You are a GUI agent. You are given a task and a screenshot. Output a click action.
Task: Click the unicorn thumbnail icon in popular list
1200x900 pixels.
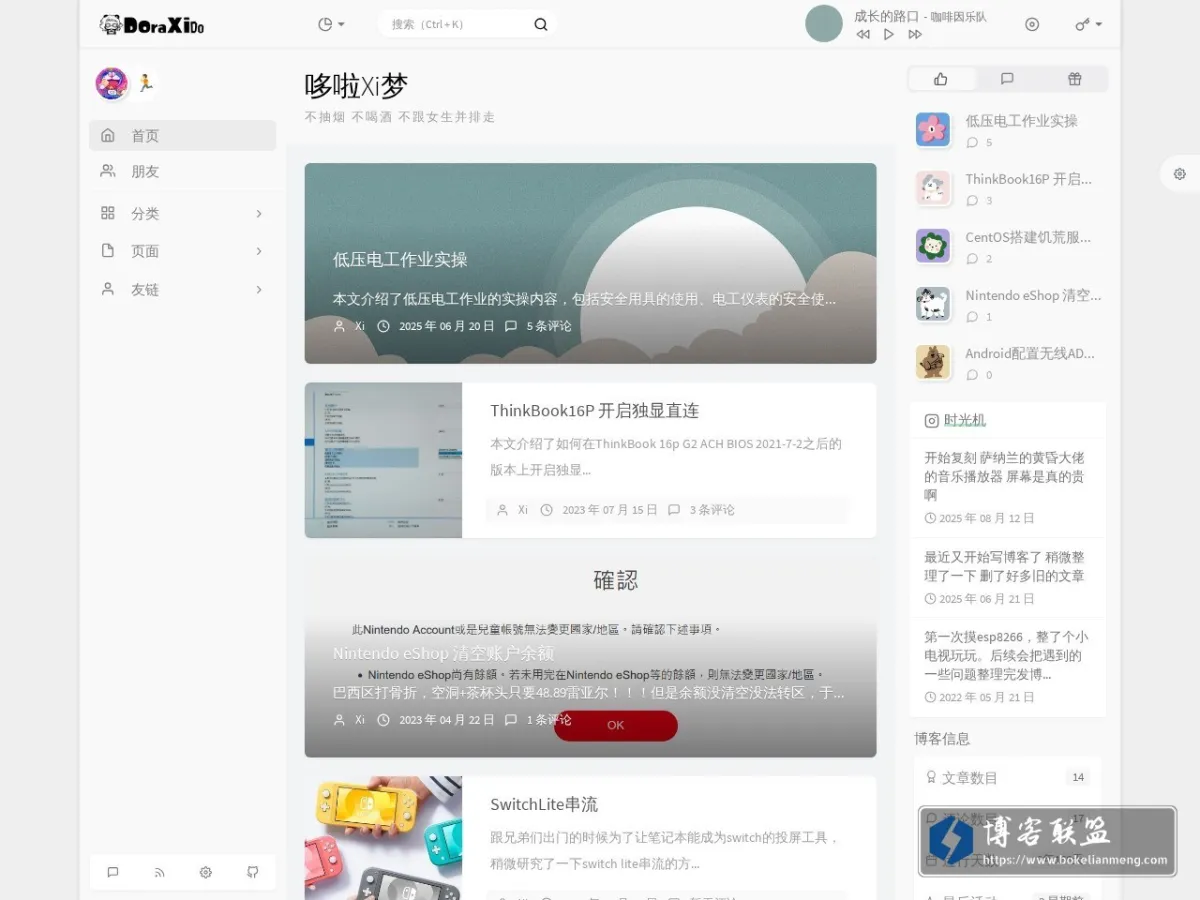pos(933,188)
